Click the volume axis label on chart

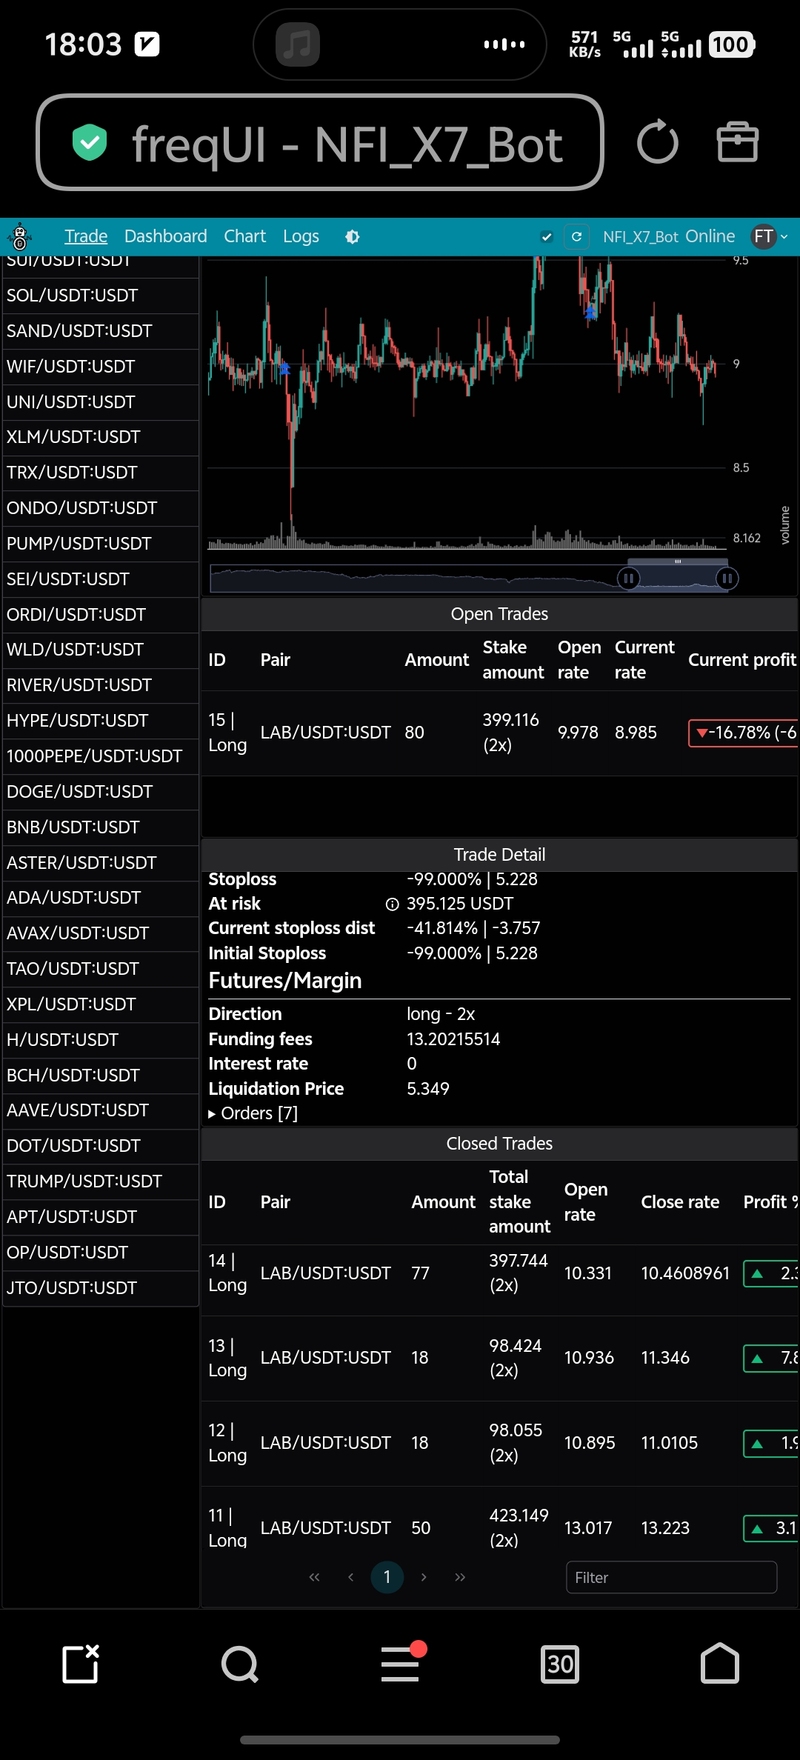coord(785,525)
